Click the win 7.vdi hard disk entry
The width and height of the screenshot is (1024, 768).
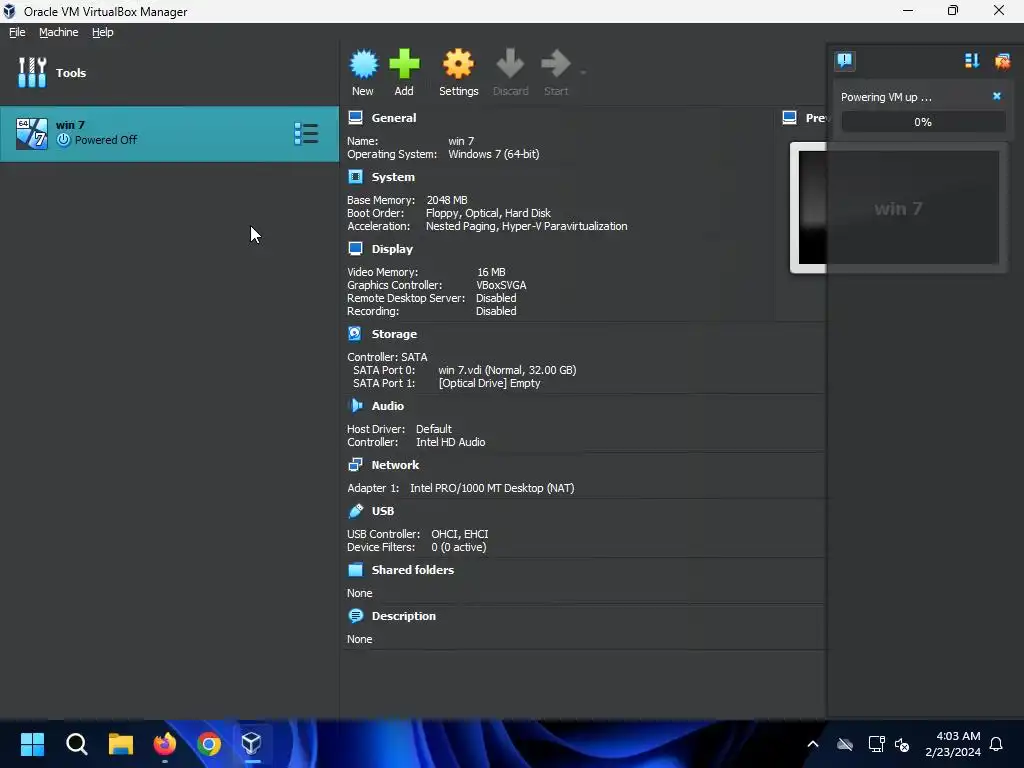pos(507,370)
